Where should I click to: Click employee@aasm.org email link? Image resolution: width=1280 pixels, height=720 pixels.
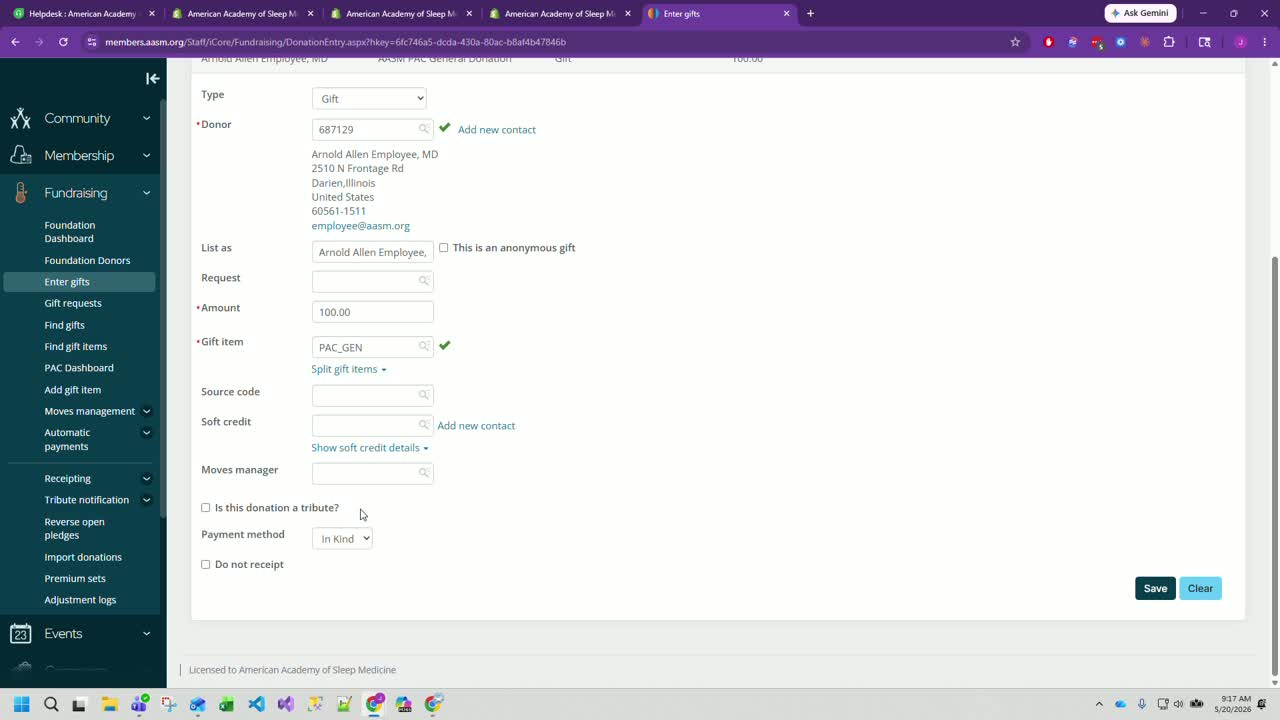pos(360,226)
